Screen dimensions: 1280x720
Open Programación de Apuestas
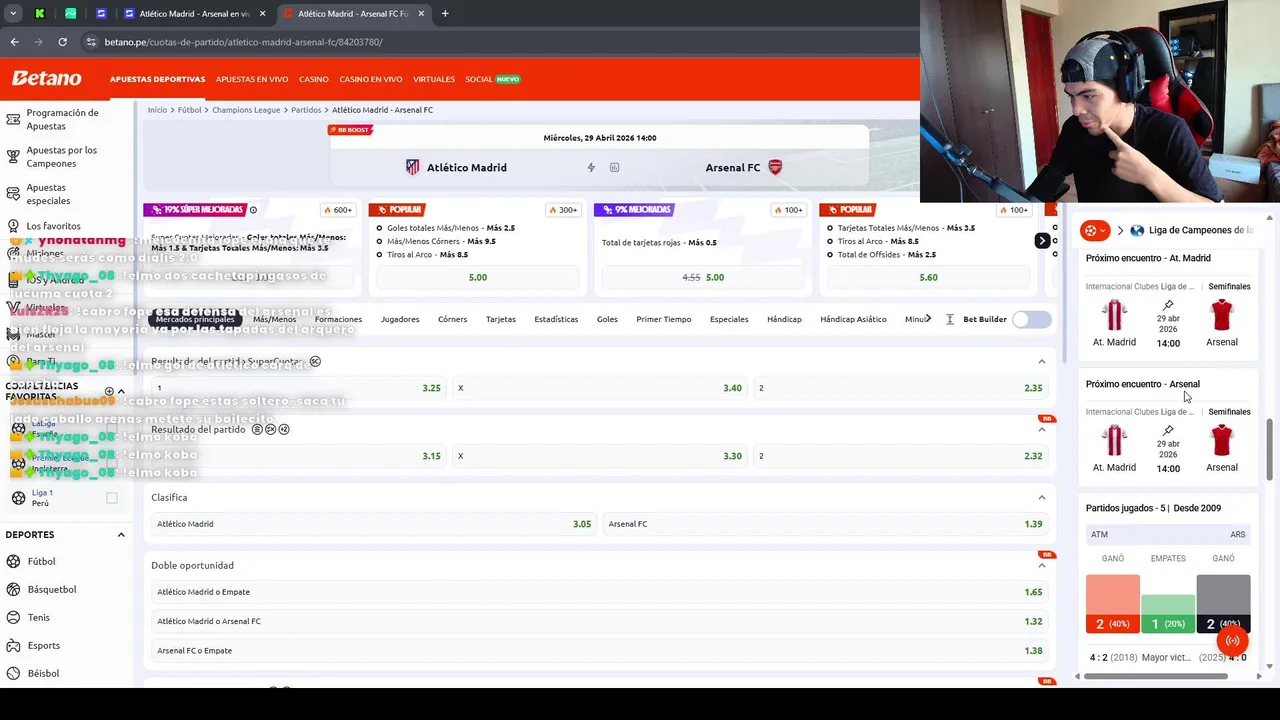point(62,120)
